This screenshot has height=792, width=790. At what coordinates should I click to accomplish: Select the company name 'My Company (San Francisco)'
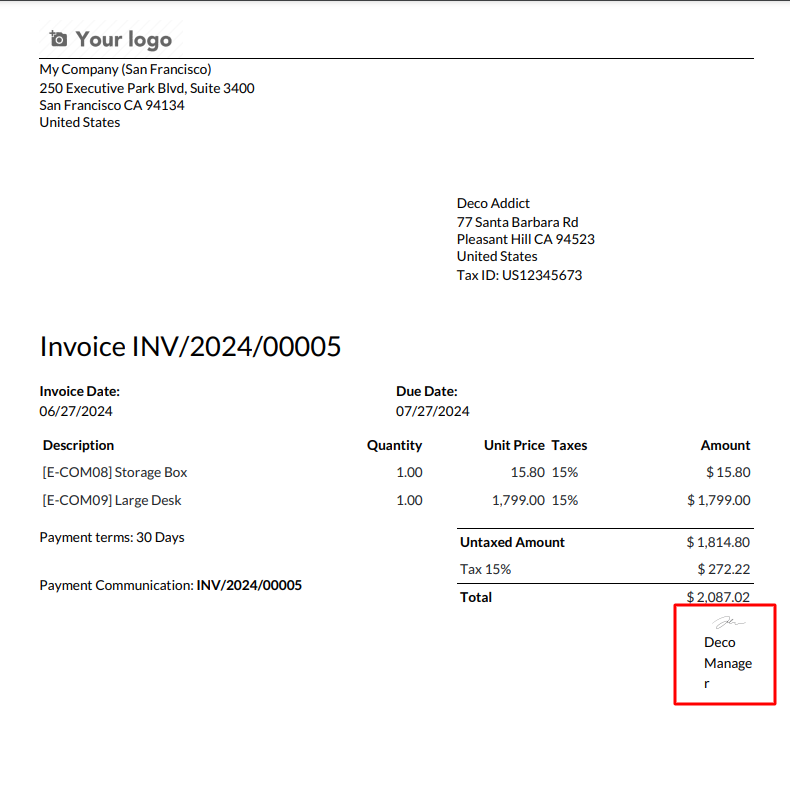[125, 69]
